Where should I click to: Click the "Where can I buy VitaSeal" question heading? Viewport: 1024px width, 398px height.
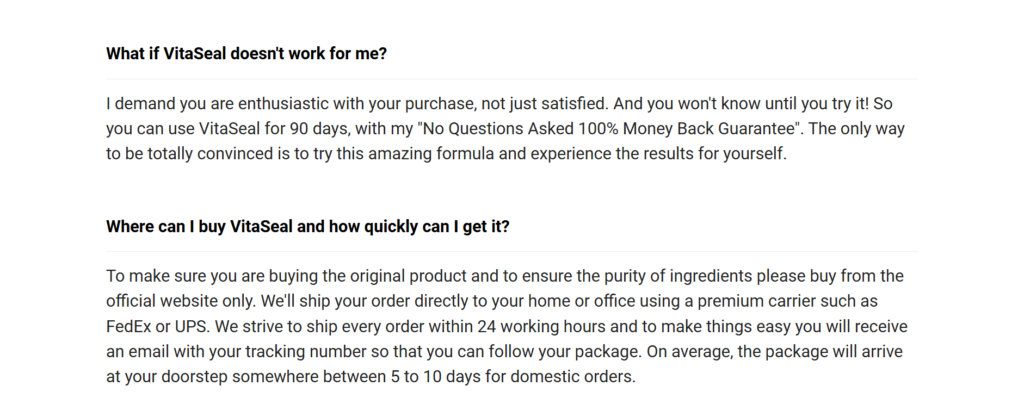click(308, 226)
